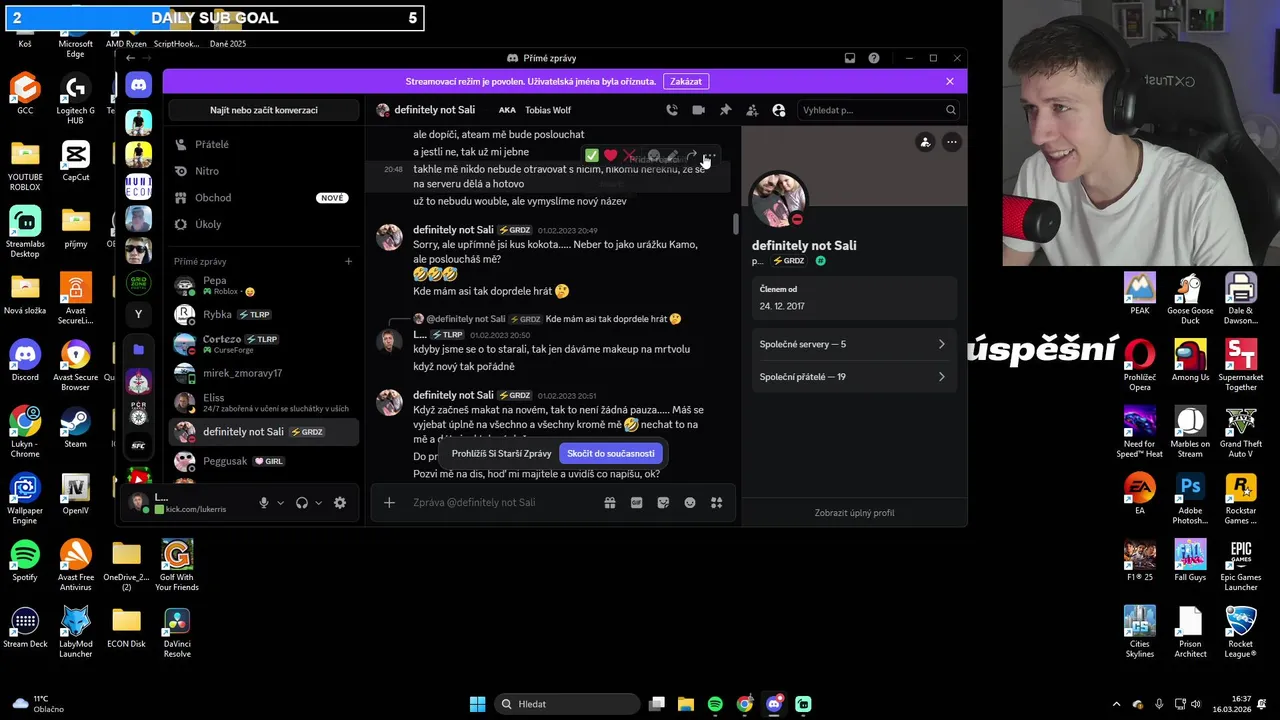The image size is (1280, 720).
Task: Open the mirek_zmoravy17 conversation
Action: tap(264, 373)
